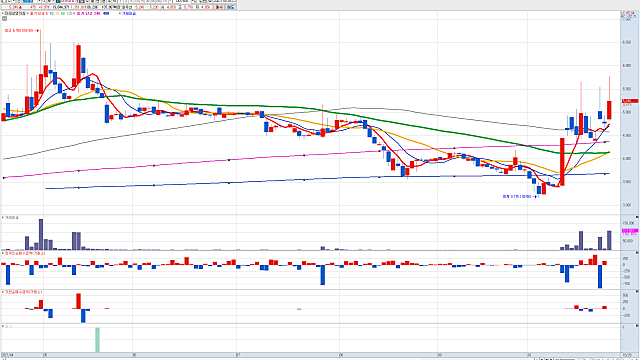Click the blue legend label at top of chart
The image size is (640, 360).
tap(129, 13)
